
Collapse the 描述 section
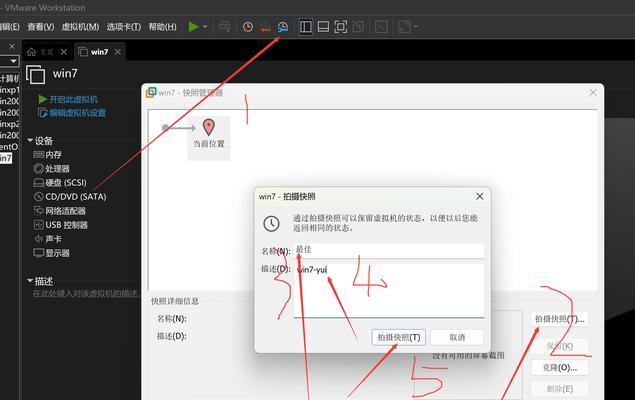[30, 281]
